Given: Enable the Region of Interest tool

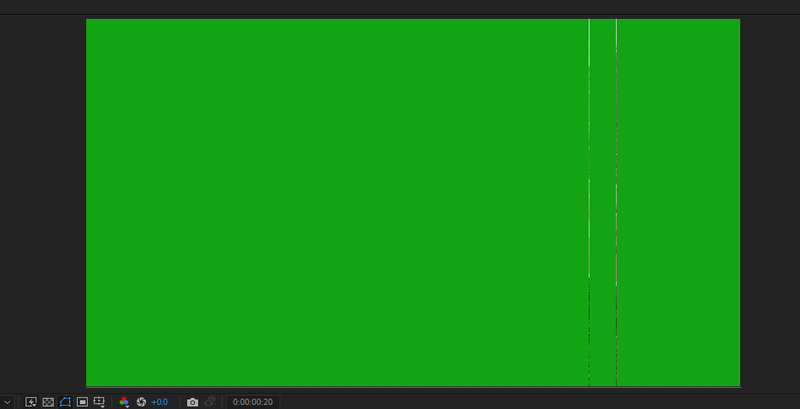Looking at the screenshot, I should (82, 402).
